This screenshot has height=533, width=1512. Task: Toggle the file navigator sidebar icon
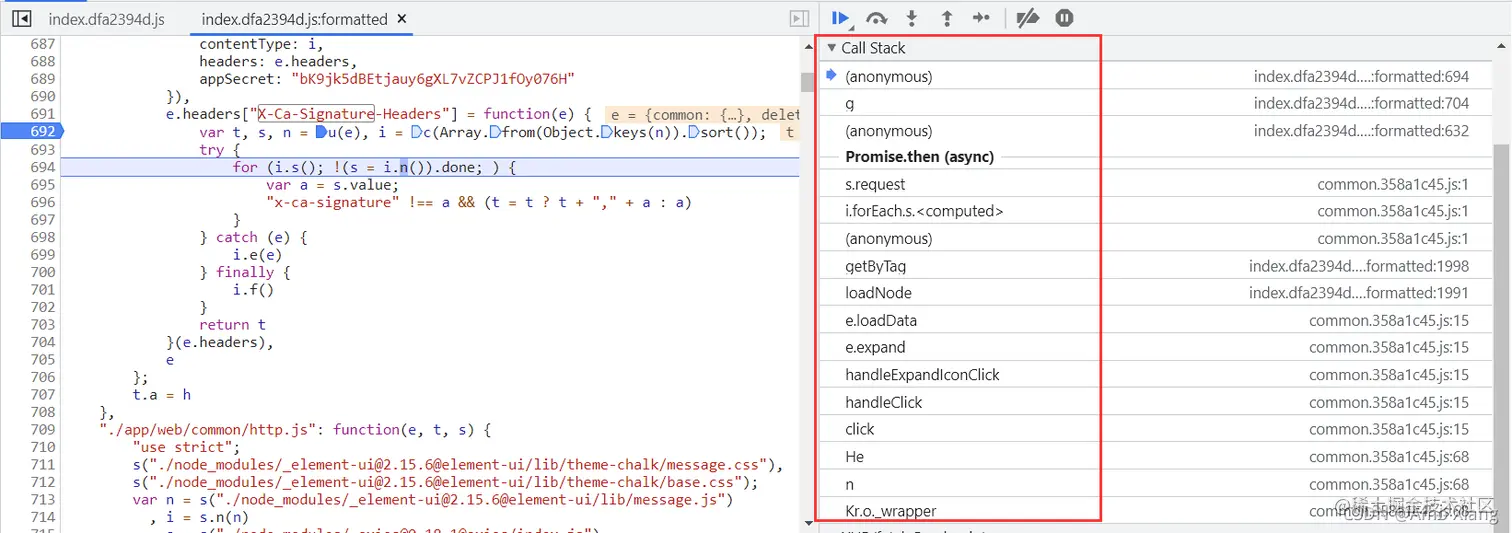pyautogui.click(x=21, y=19)
